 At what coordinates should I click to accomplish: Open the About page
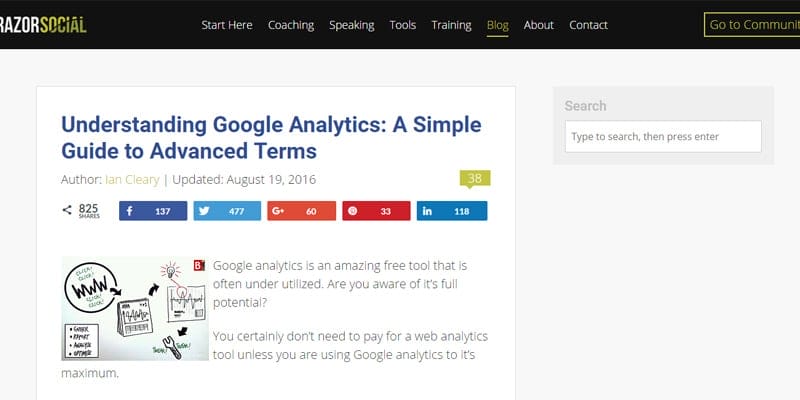(538, 25)
